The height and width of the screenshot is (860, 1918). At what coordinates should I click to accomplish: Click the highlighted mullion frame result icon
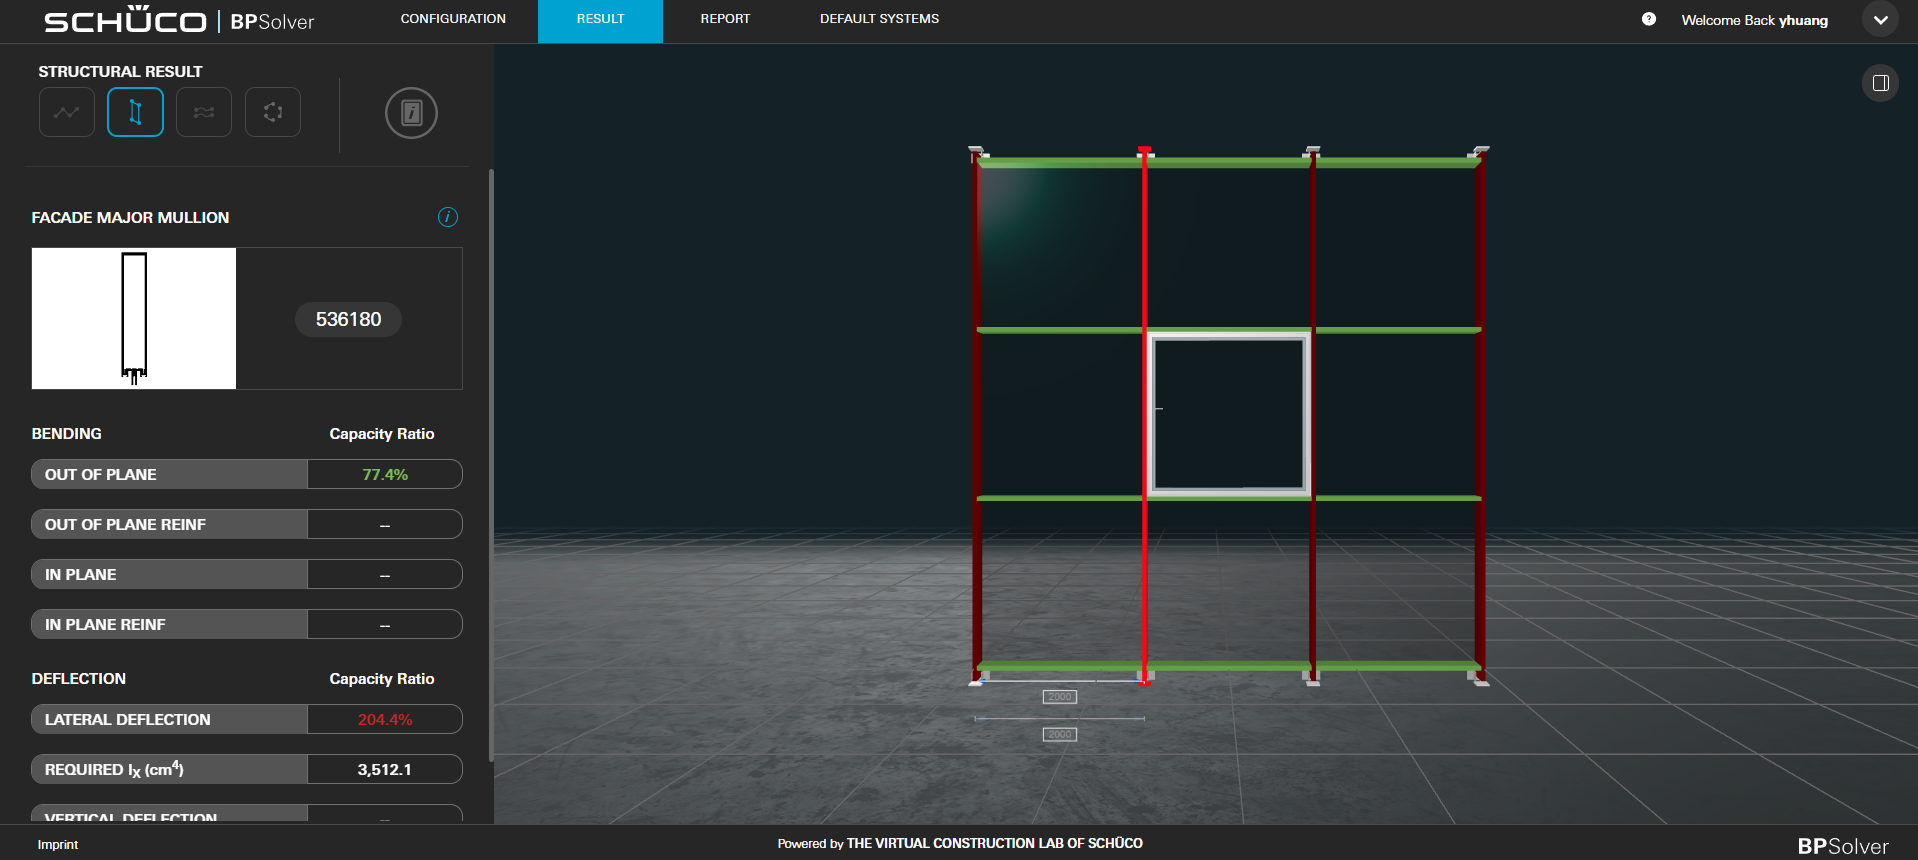135,112
